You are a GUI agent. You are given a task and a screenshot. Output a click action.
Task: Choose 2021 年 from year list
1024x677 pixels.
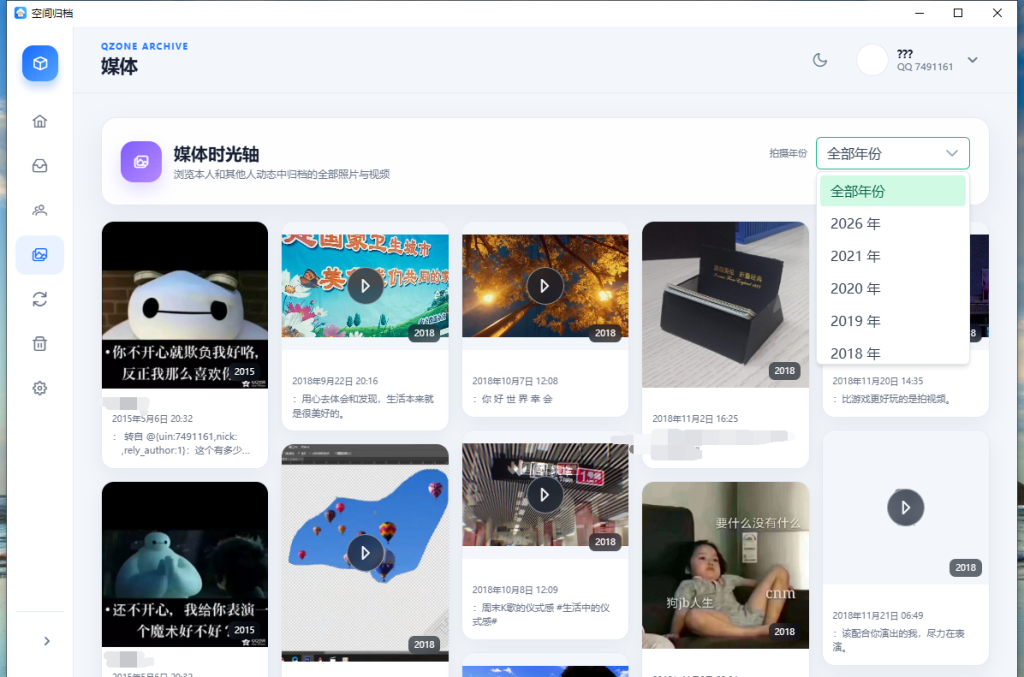tap(892, 257)
